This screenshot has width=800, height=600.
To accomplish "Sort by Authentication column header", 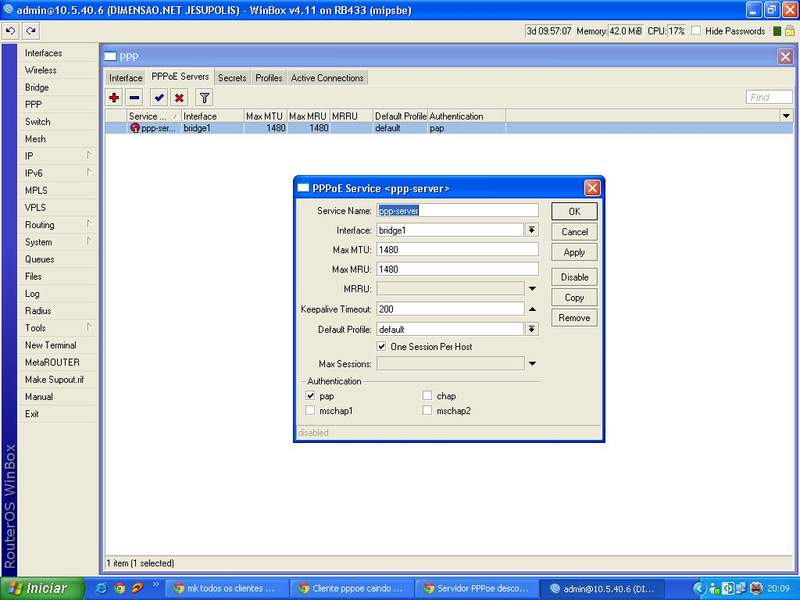I will 466,116.
